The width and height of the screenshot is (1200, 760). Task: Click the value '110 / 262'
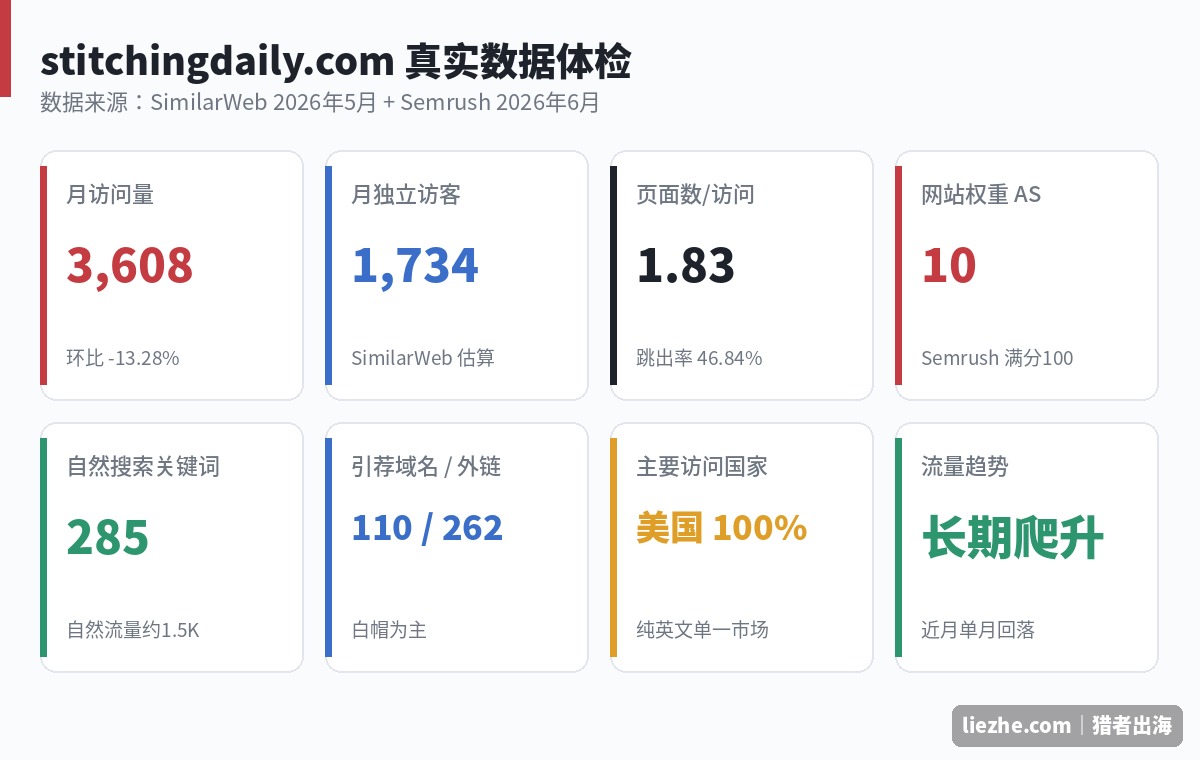427,528
